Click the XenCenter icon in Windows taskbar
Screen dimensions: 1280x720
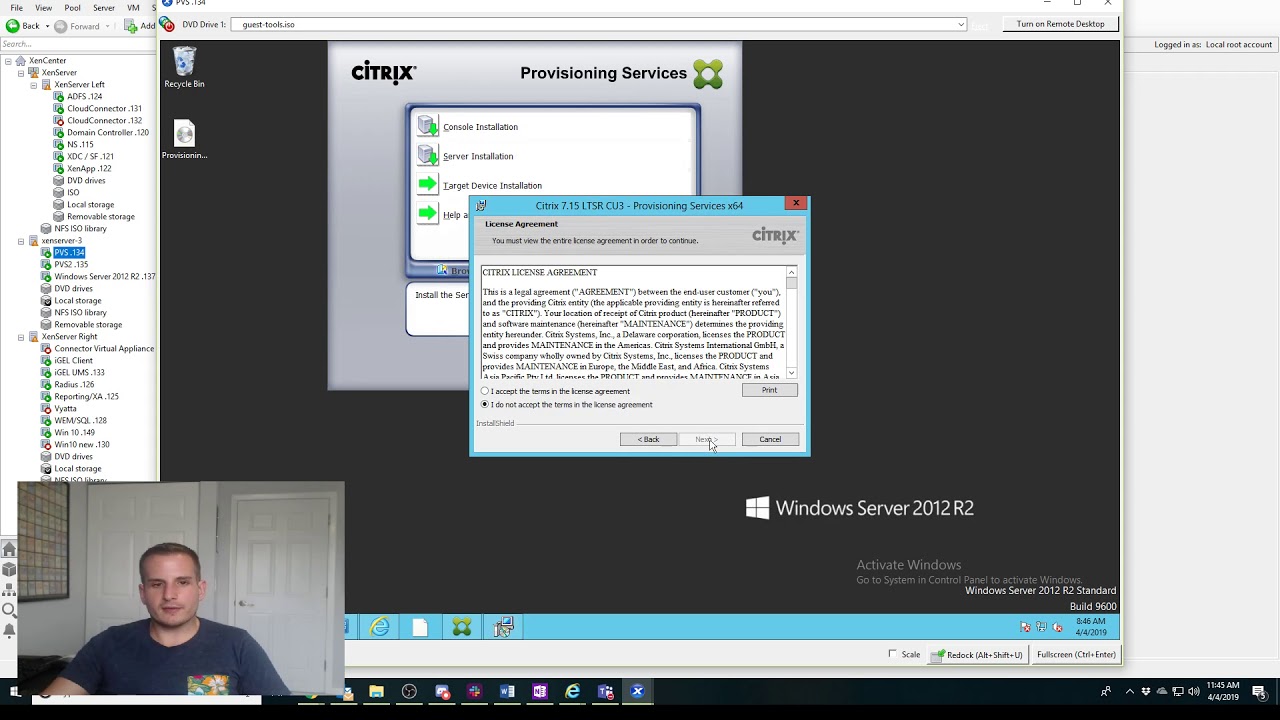click(x=637, y=691)
